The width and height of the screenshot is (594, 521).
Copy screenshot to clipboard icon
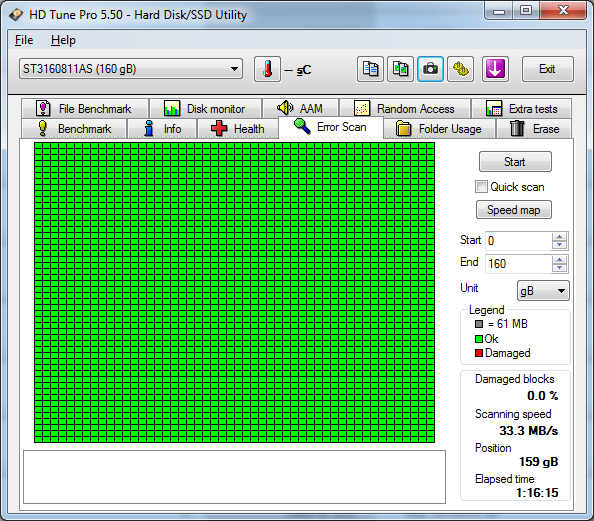[x=400, y=69]
